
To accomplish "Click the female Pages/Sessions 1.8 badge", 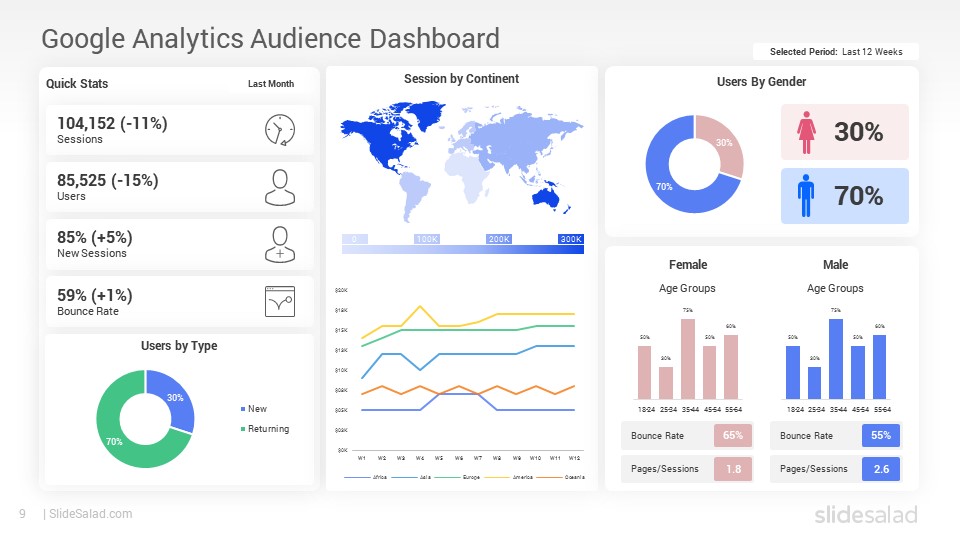I will (x=733, y=469).
